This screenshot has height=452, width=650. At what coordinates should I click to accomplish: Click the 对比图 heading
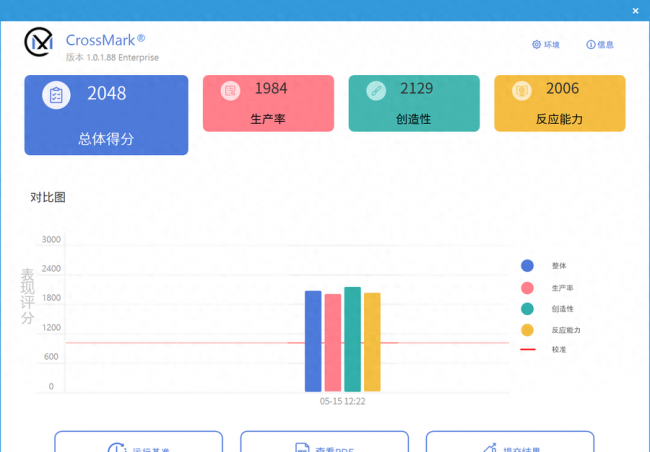point(48,197)
